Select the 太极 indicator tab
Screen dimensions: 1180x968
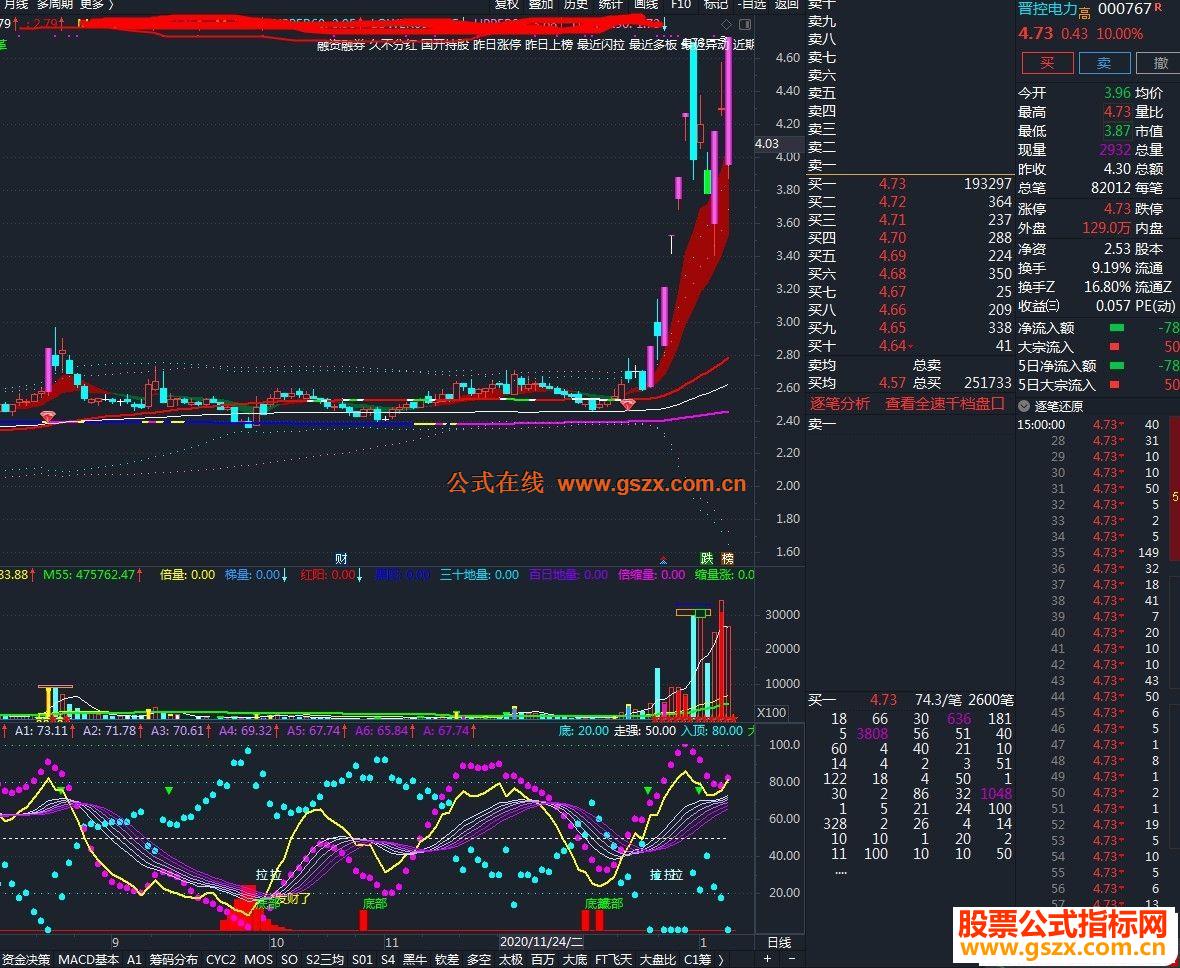tap(511, 960)
